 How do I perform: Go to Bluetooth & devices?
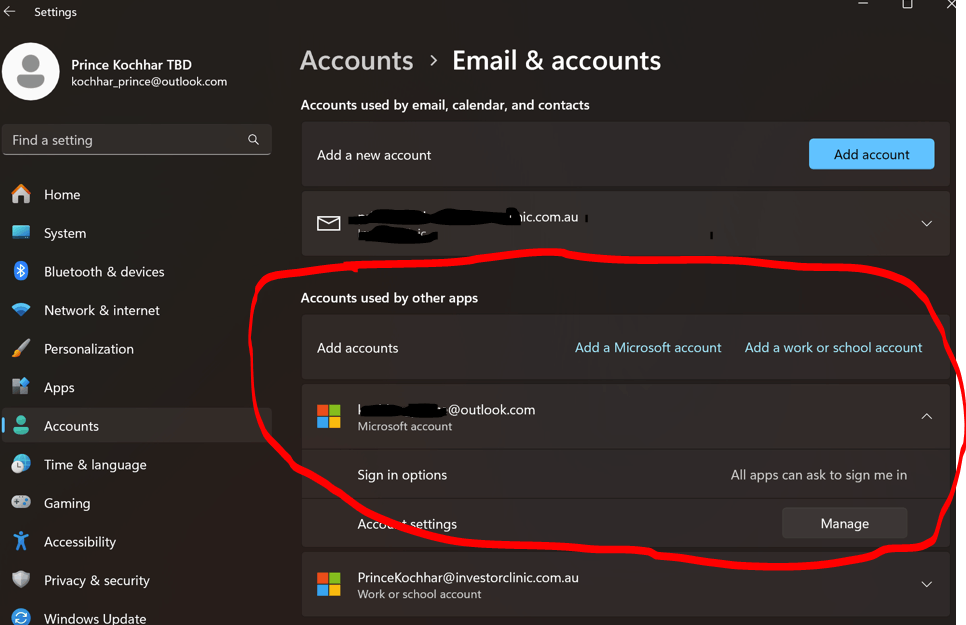(x=137, y=272)
